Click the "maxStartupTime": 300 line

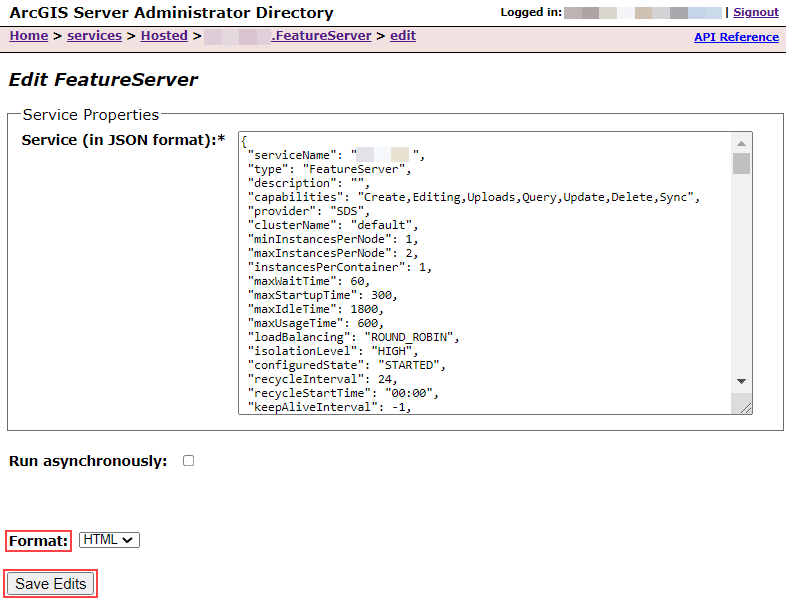pos(322,295)
